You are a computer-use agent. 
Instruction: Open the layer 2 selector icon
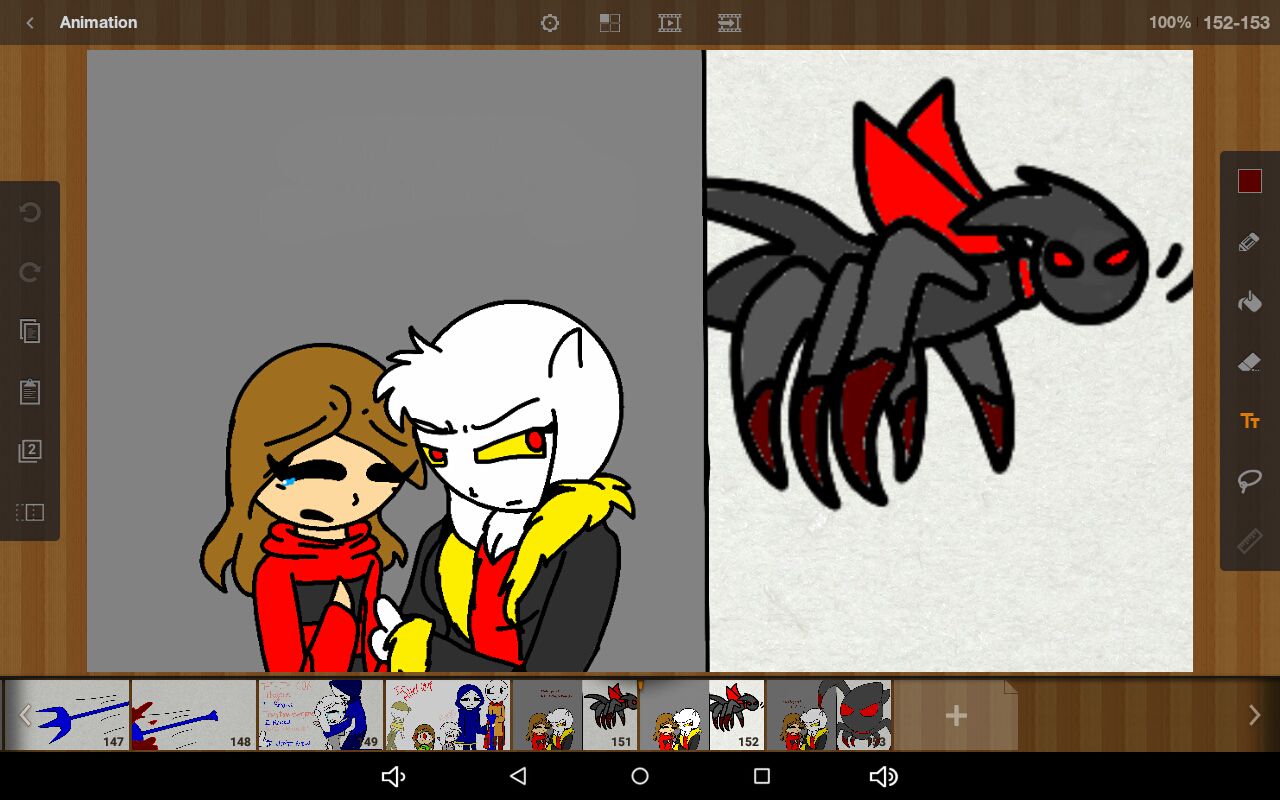(30, 451)
